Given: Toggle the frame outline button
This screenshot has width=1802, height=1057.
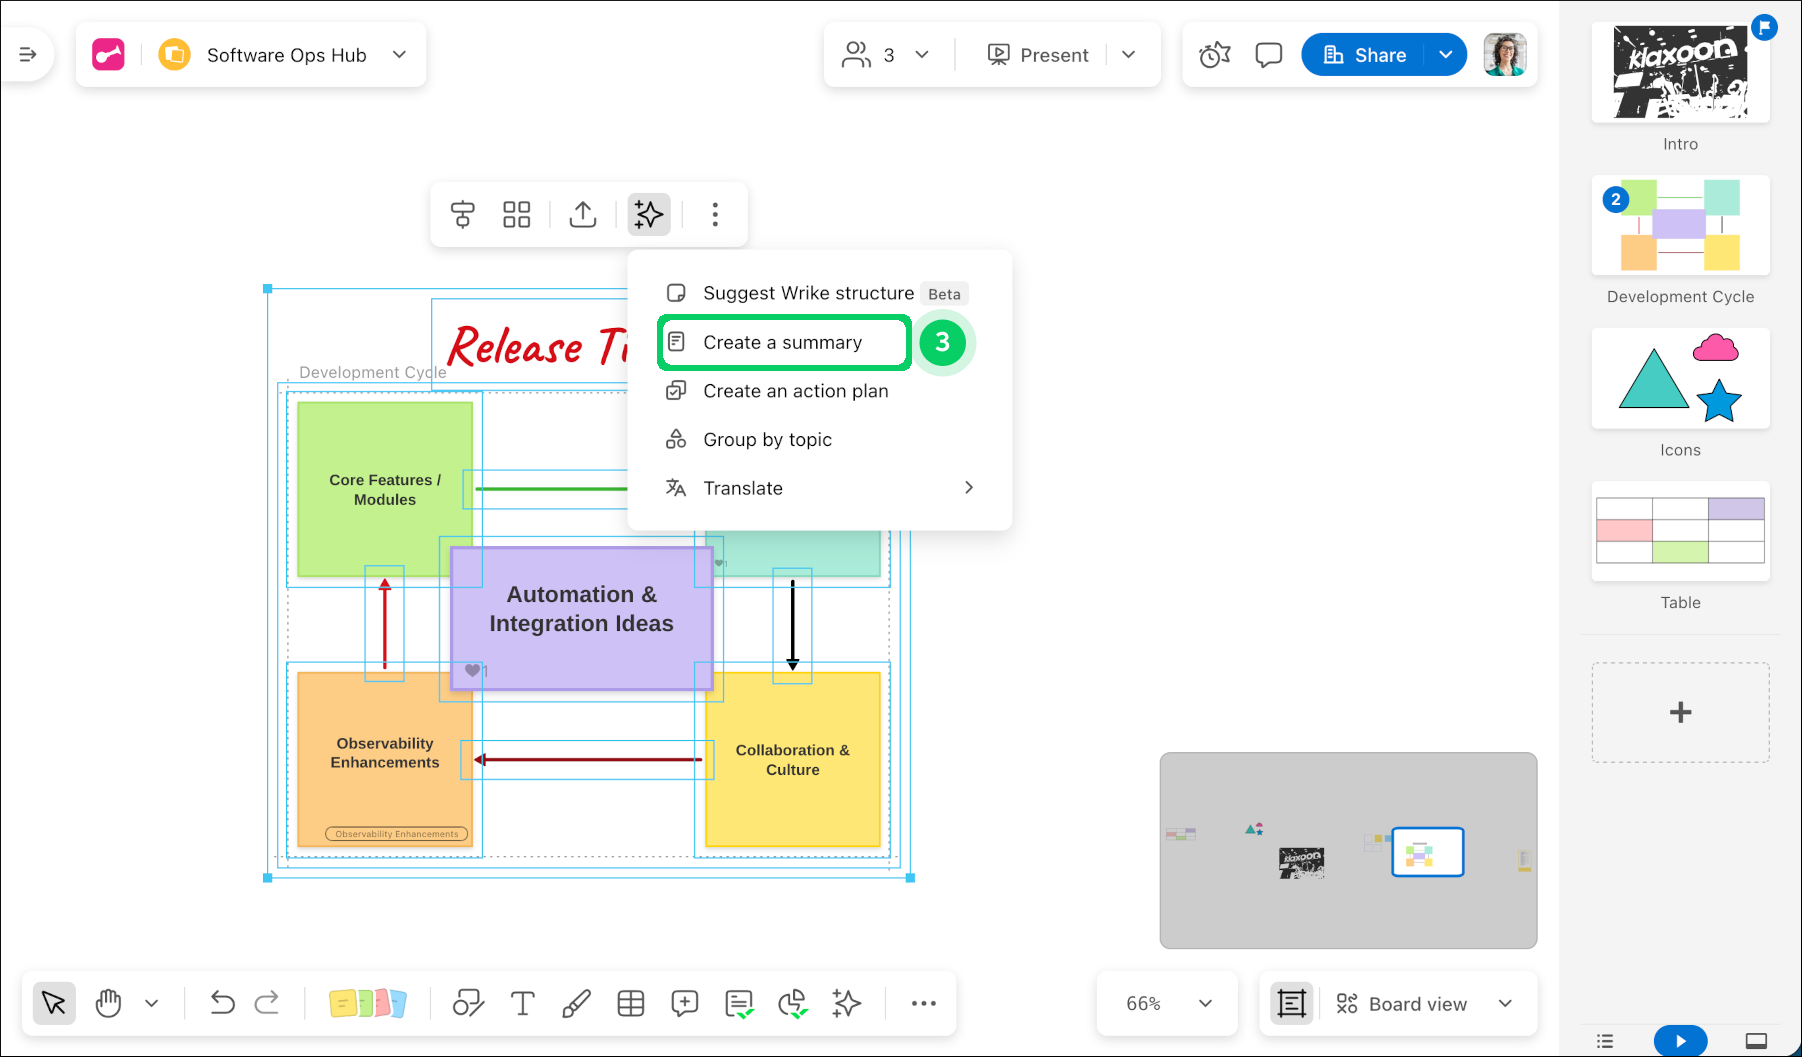Looking at the screenshot, I should pyautogui.click(x=1291, y=1003).
